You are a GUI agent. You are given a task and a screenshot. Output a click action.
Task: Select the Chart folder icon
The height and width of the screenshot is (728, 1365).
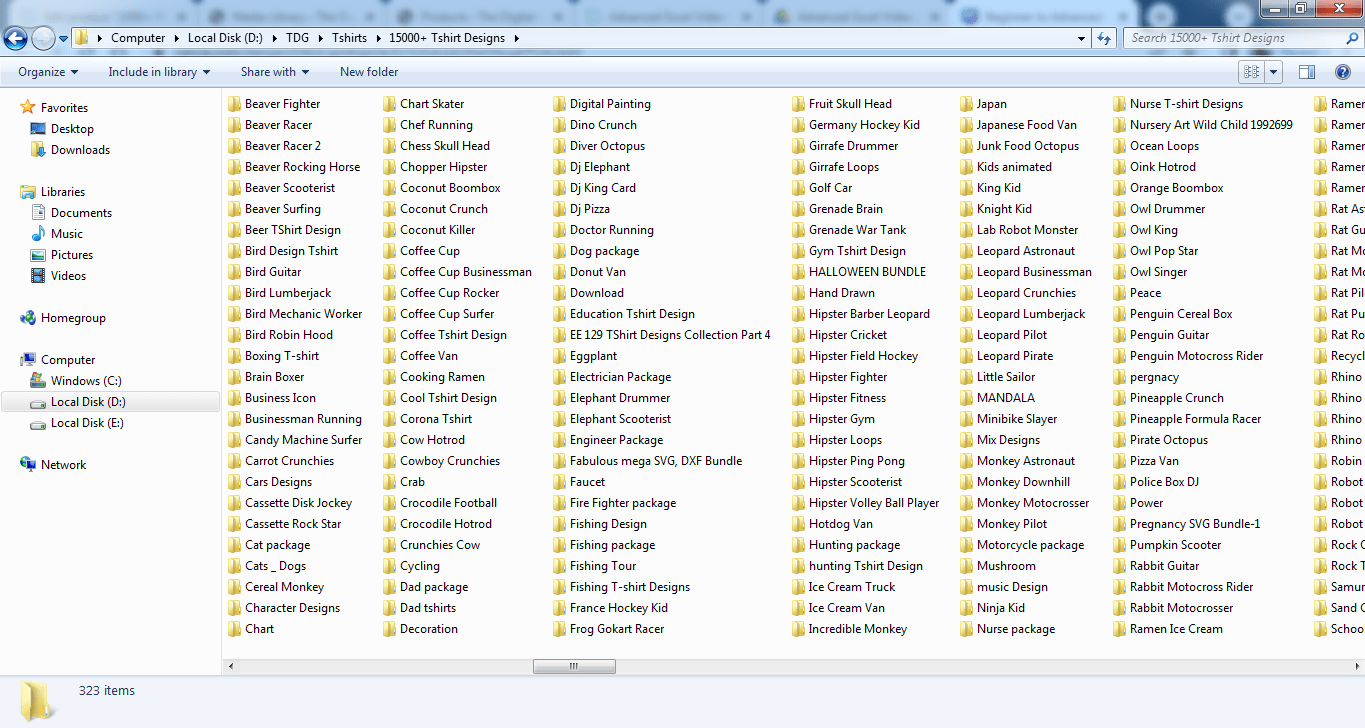pos(235,629)
